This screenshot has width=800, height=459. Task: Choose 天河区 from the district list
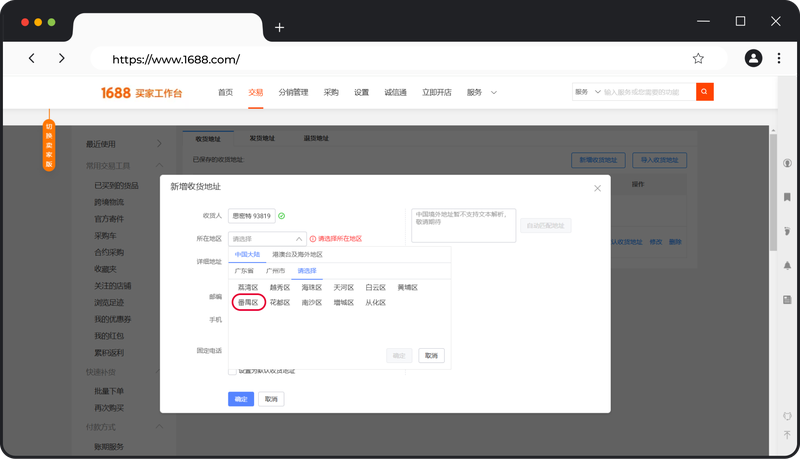click(x=343, y=287)
